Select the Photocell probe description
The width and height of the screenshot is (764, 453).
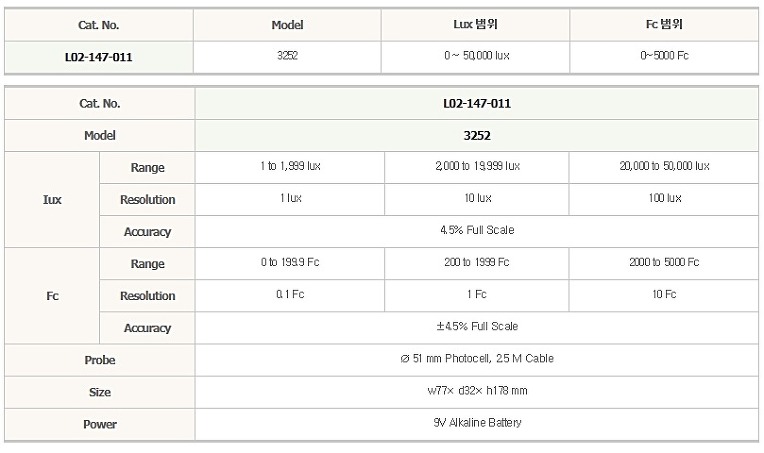point(477,359)
